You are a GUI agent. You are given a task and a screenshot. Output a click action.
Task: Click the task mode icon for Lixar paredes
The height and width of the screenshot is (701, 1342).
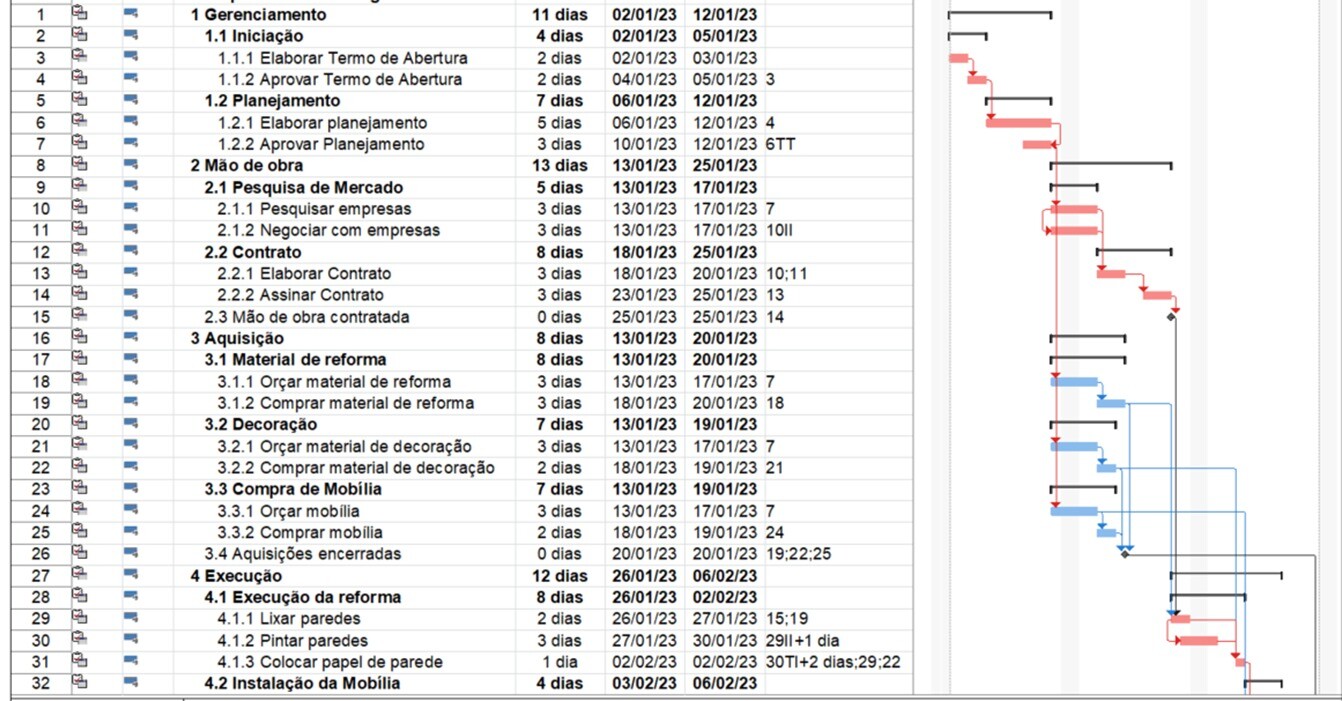pos(131,619)
